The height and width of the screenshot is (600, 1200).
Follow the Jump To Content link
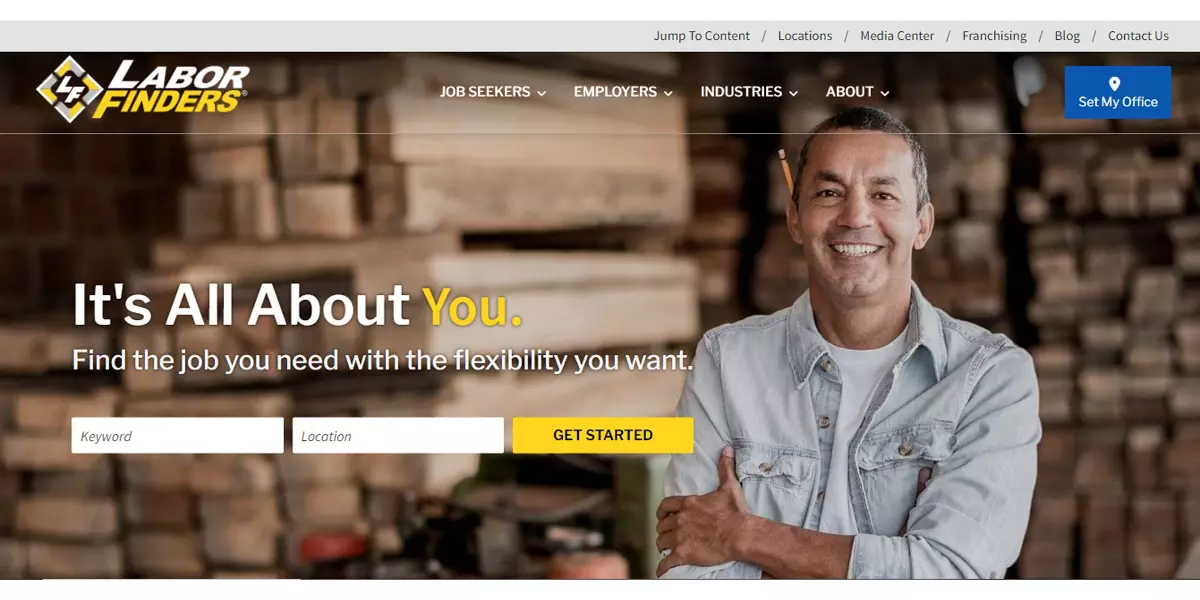(702, 36)
